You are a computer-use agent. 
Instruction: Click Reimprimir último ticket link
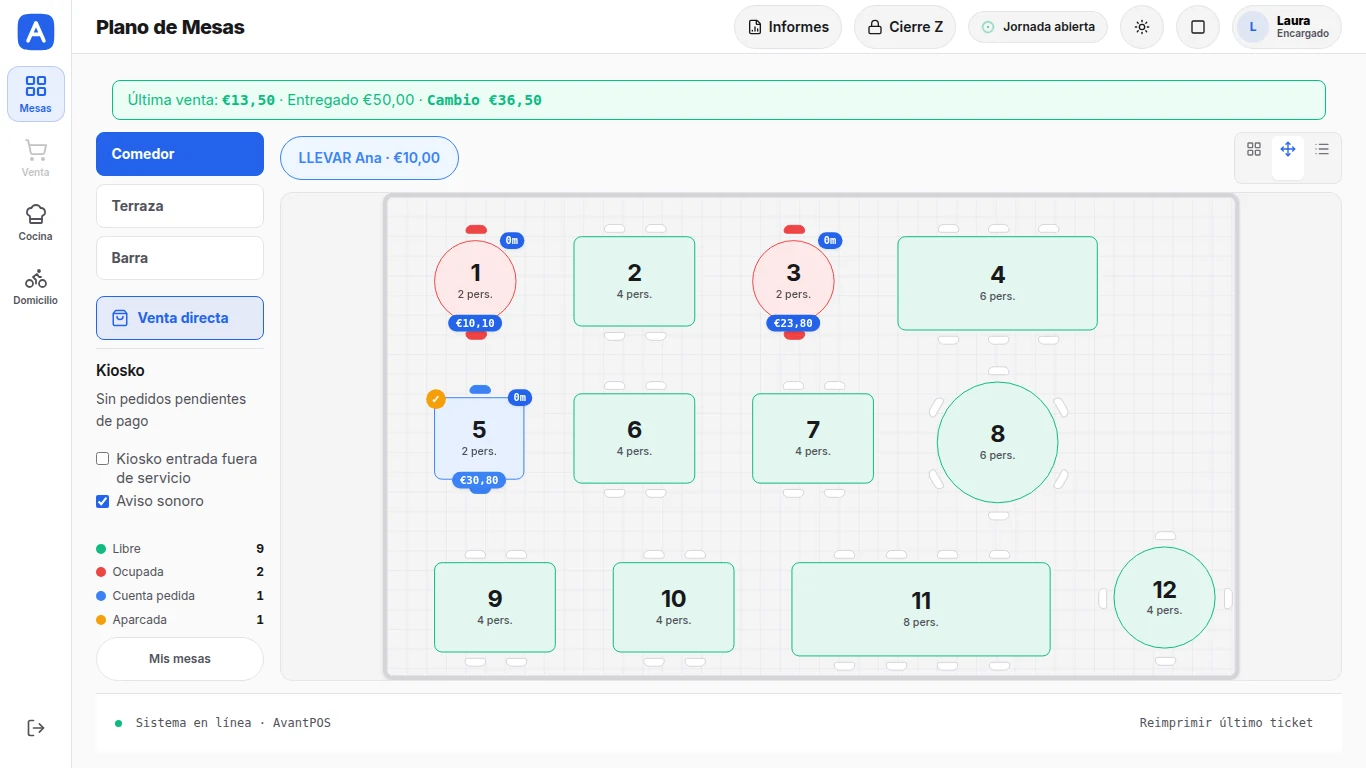click(1226, 722)
